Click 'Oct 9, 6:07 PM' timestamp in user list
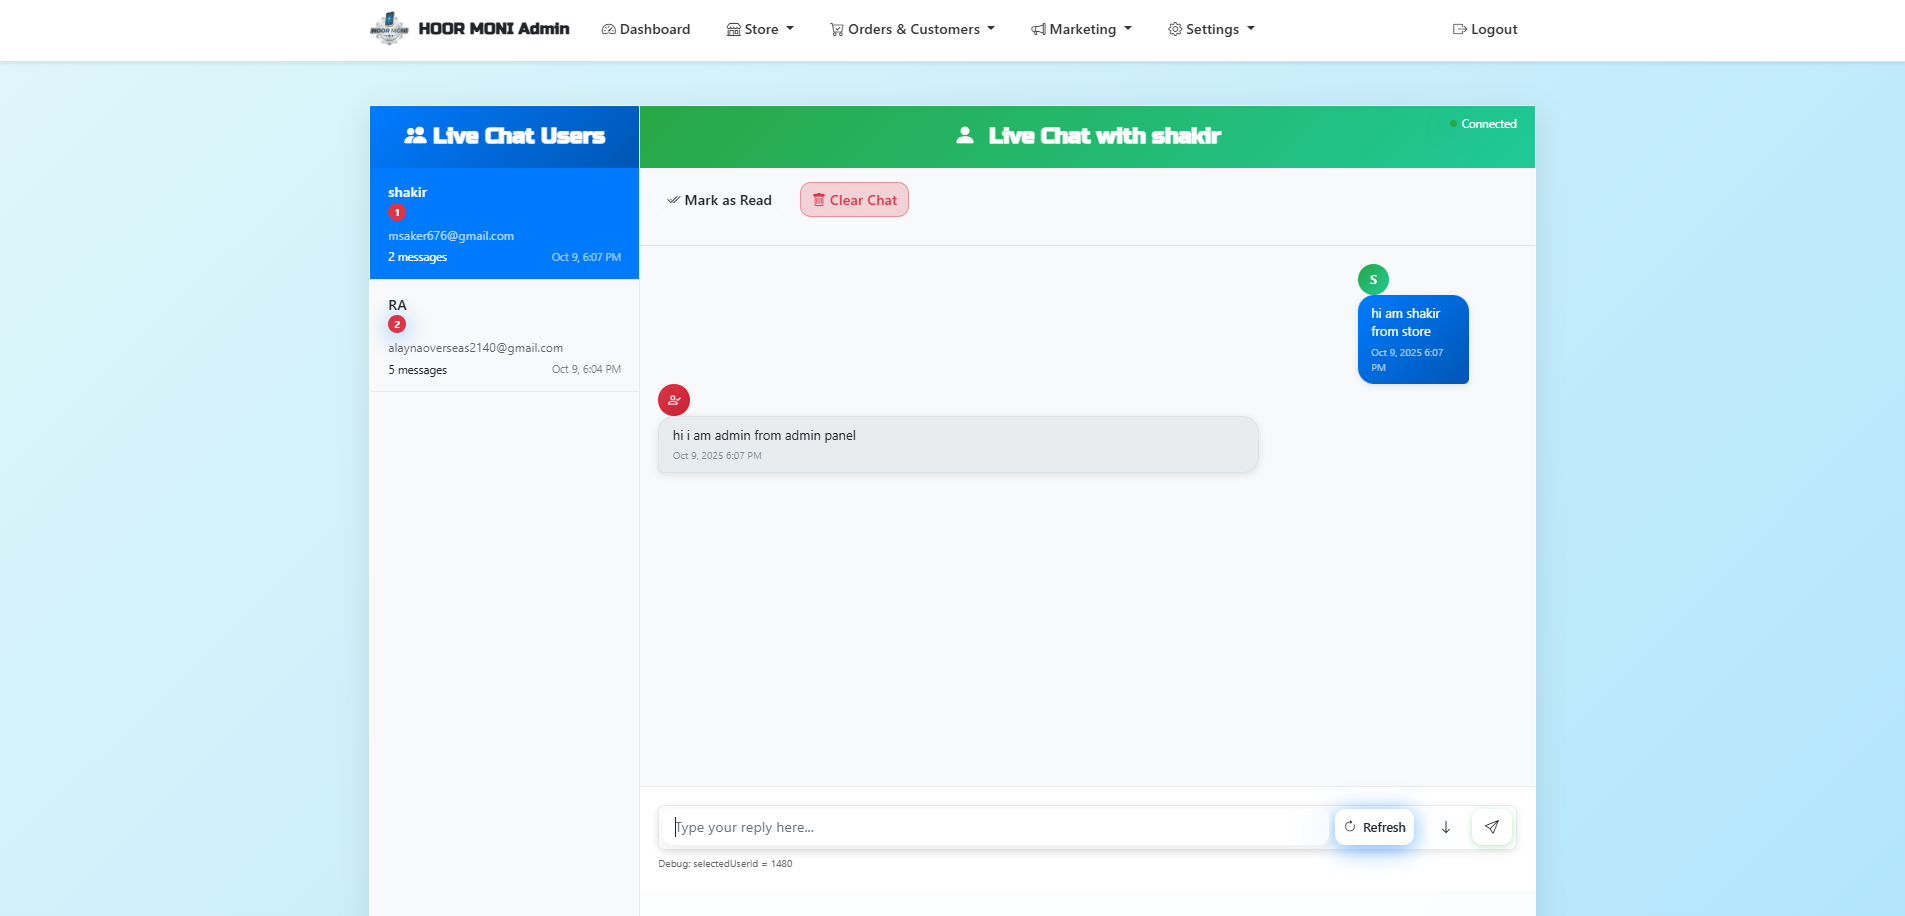1905x916 pixels. (586, 257)
